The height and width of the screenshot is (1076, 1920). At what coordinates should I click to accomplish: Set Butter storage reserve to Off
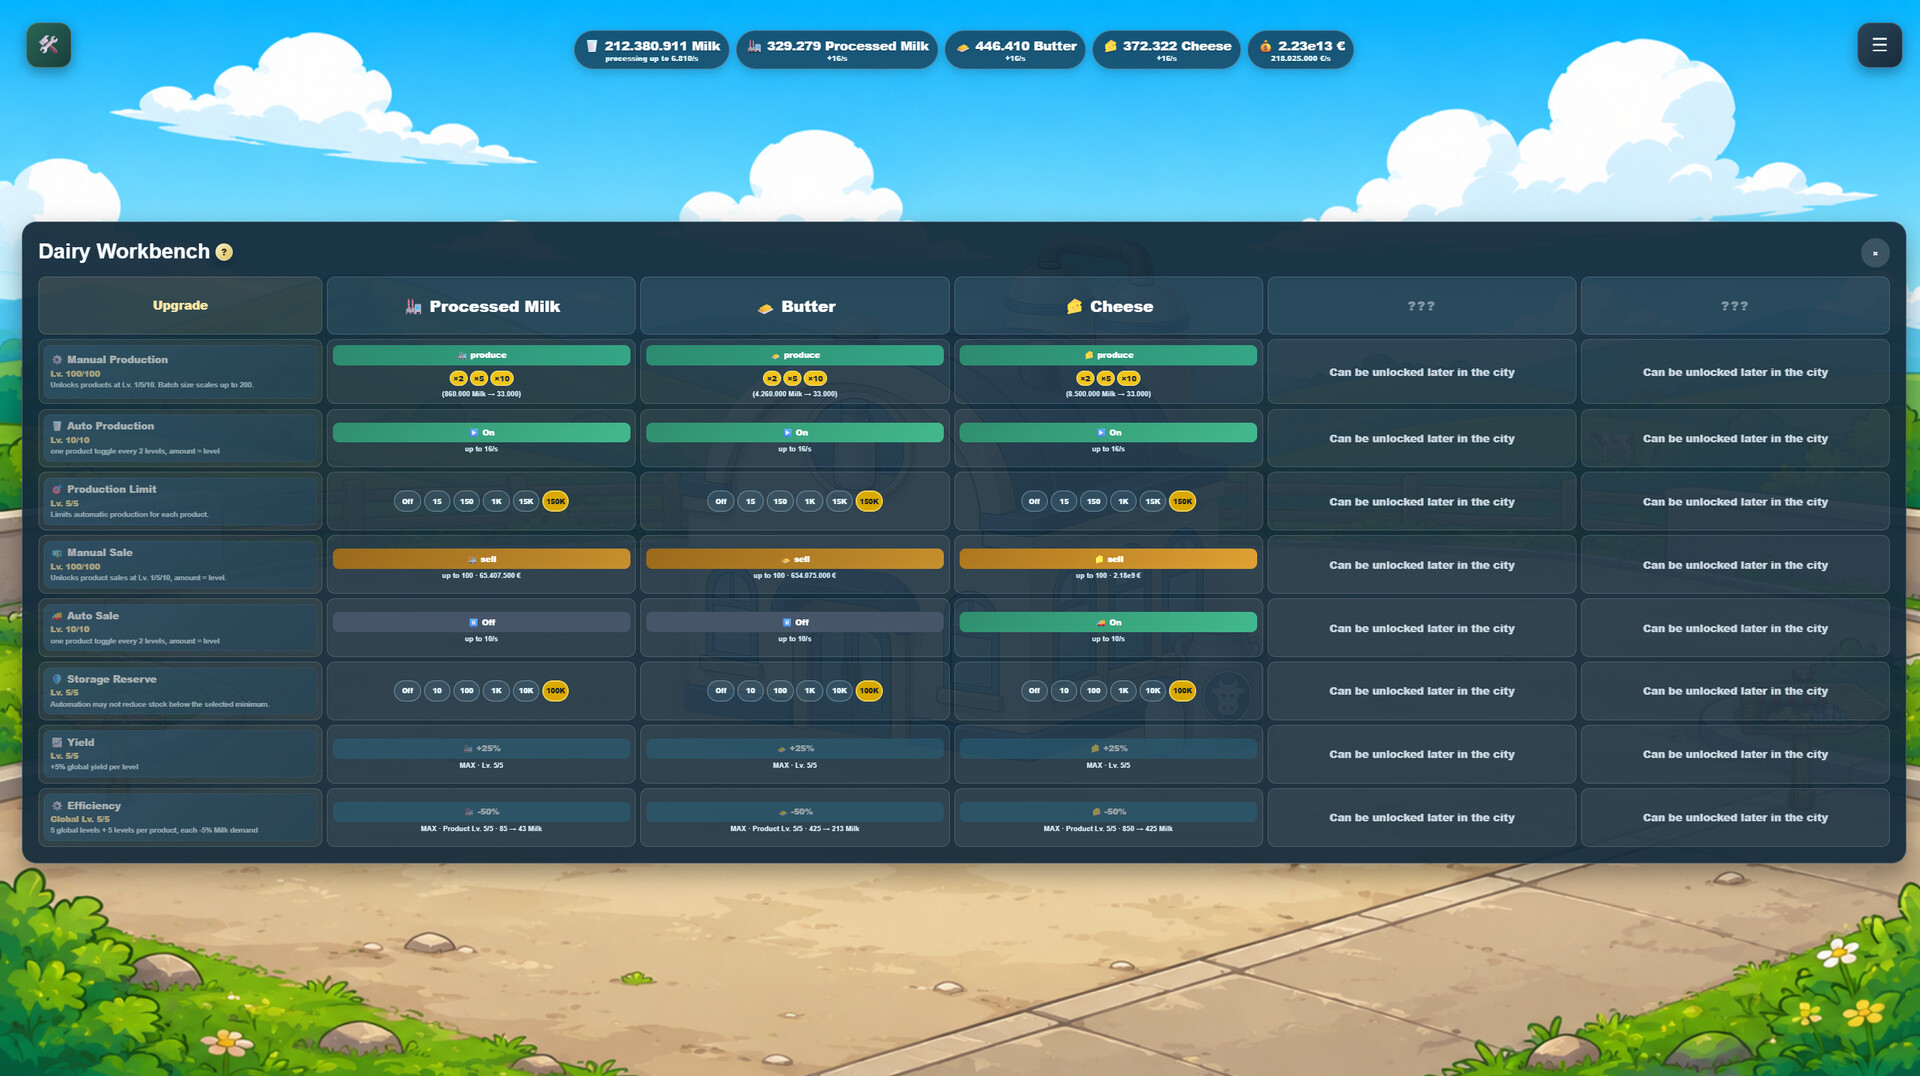point(721,690)
